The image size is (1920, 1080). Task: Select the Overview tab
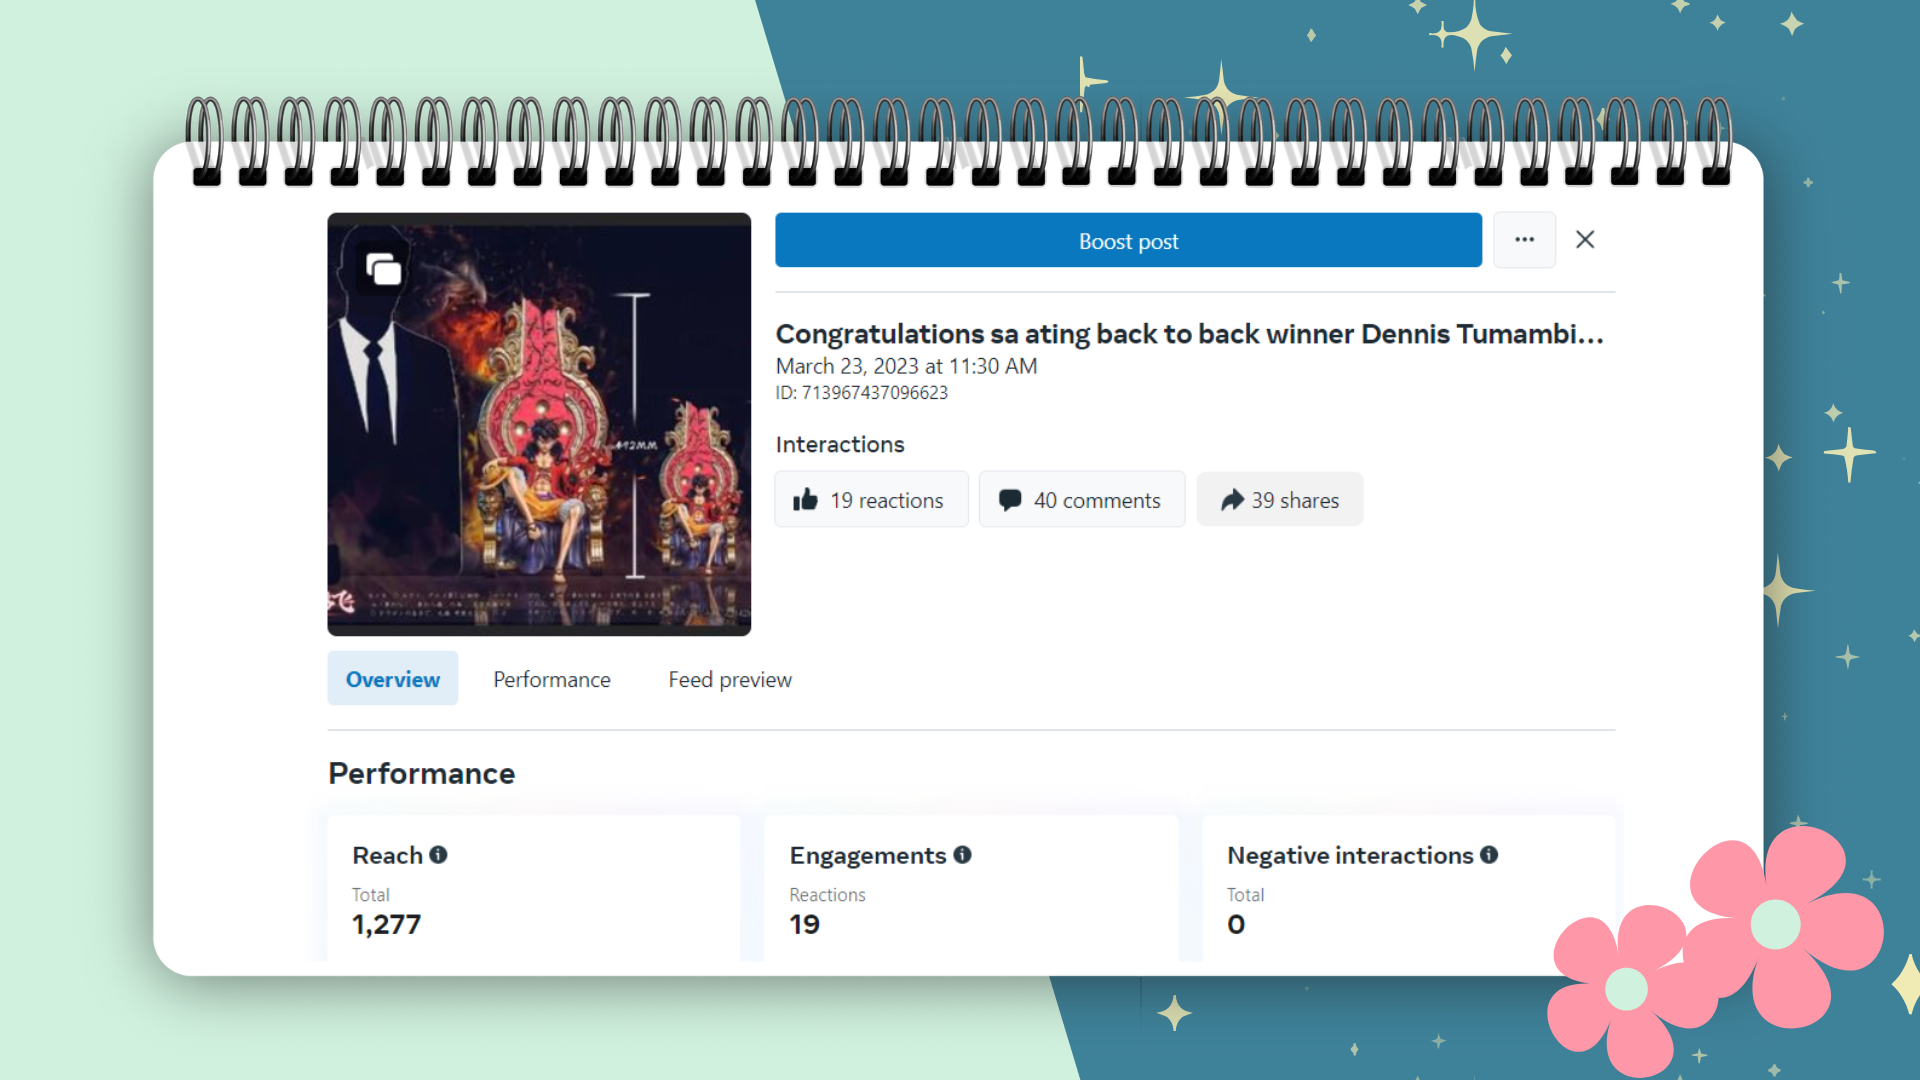pyautogui.click(x=393, y=679)
